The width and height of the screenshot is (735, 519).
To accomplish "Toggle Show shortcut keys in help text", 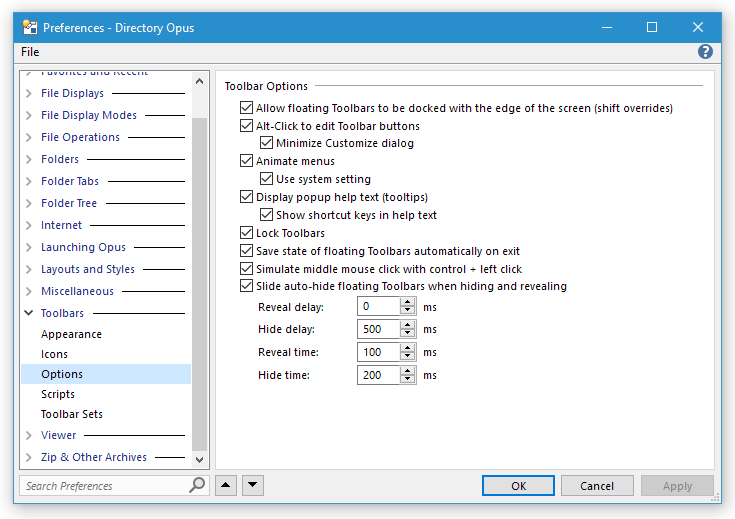I will coord(266,215).
